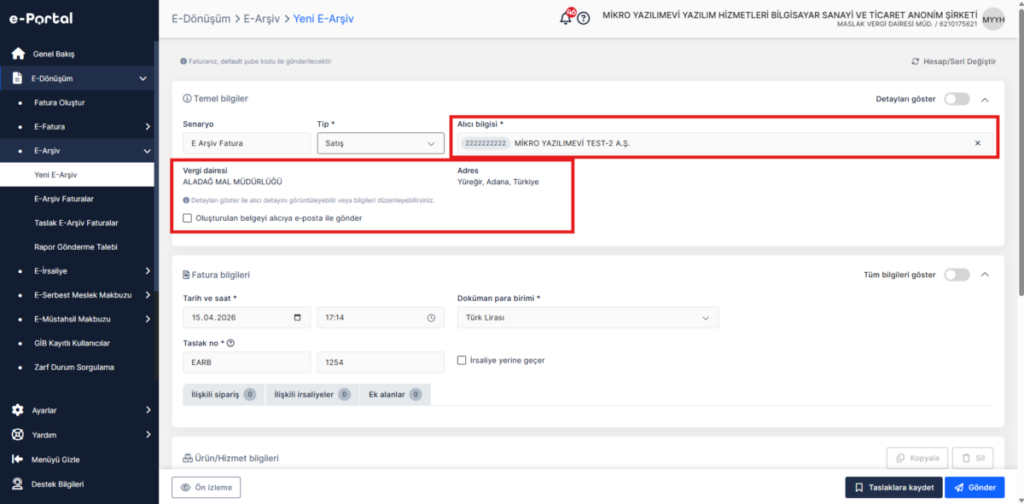Collapse the E-Dönüşüm sidebar menu
This screenshot has width=1024, height=504.
[143, 78]
